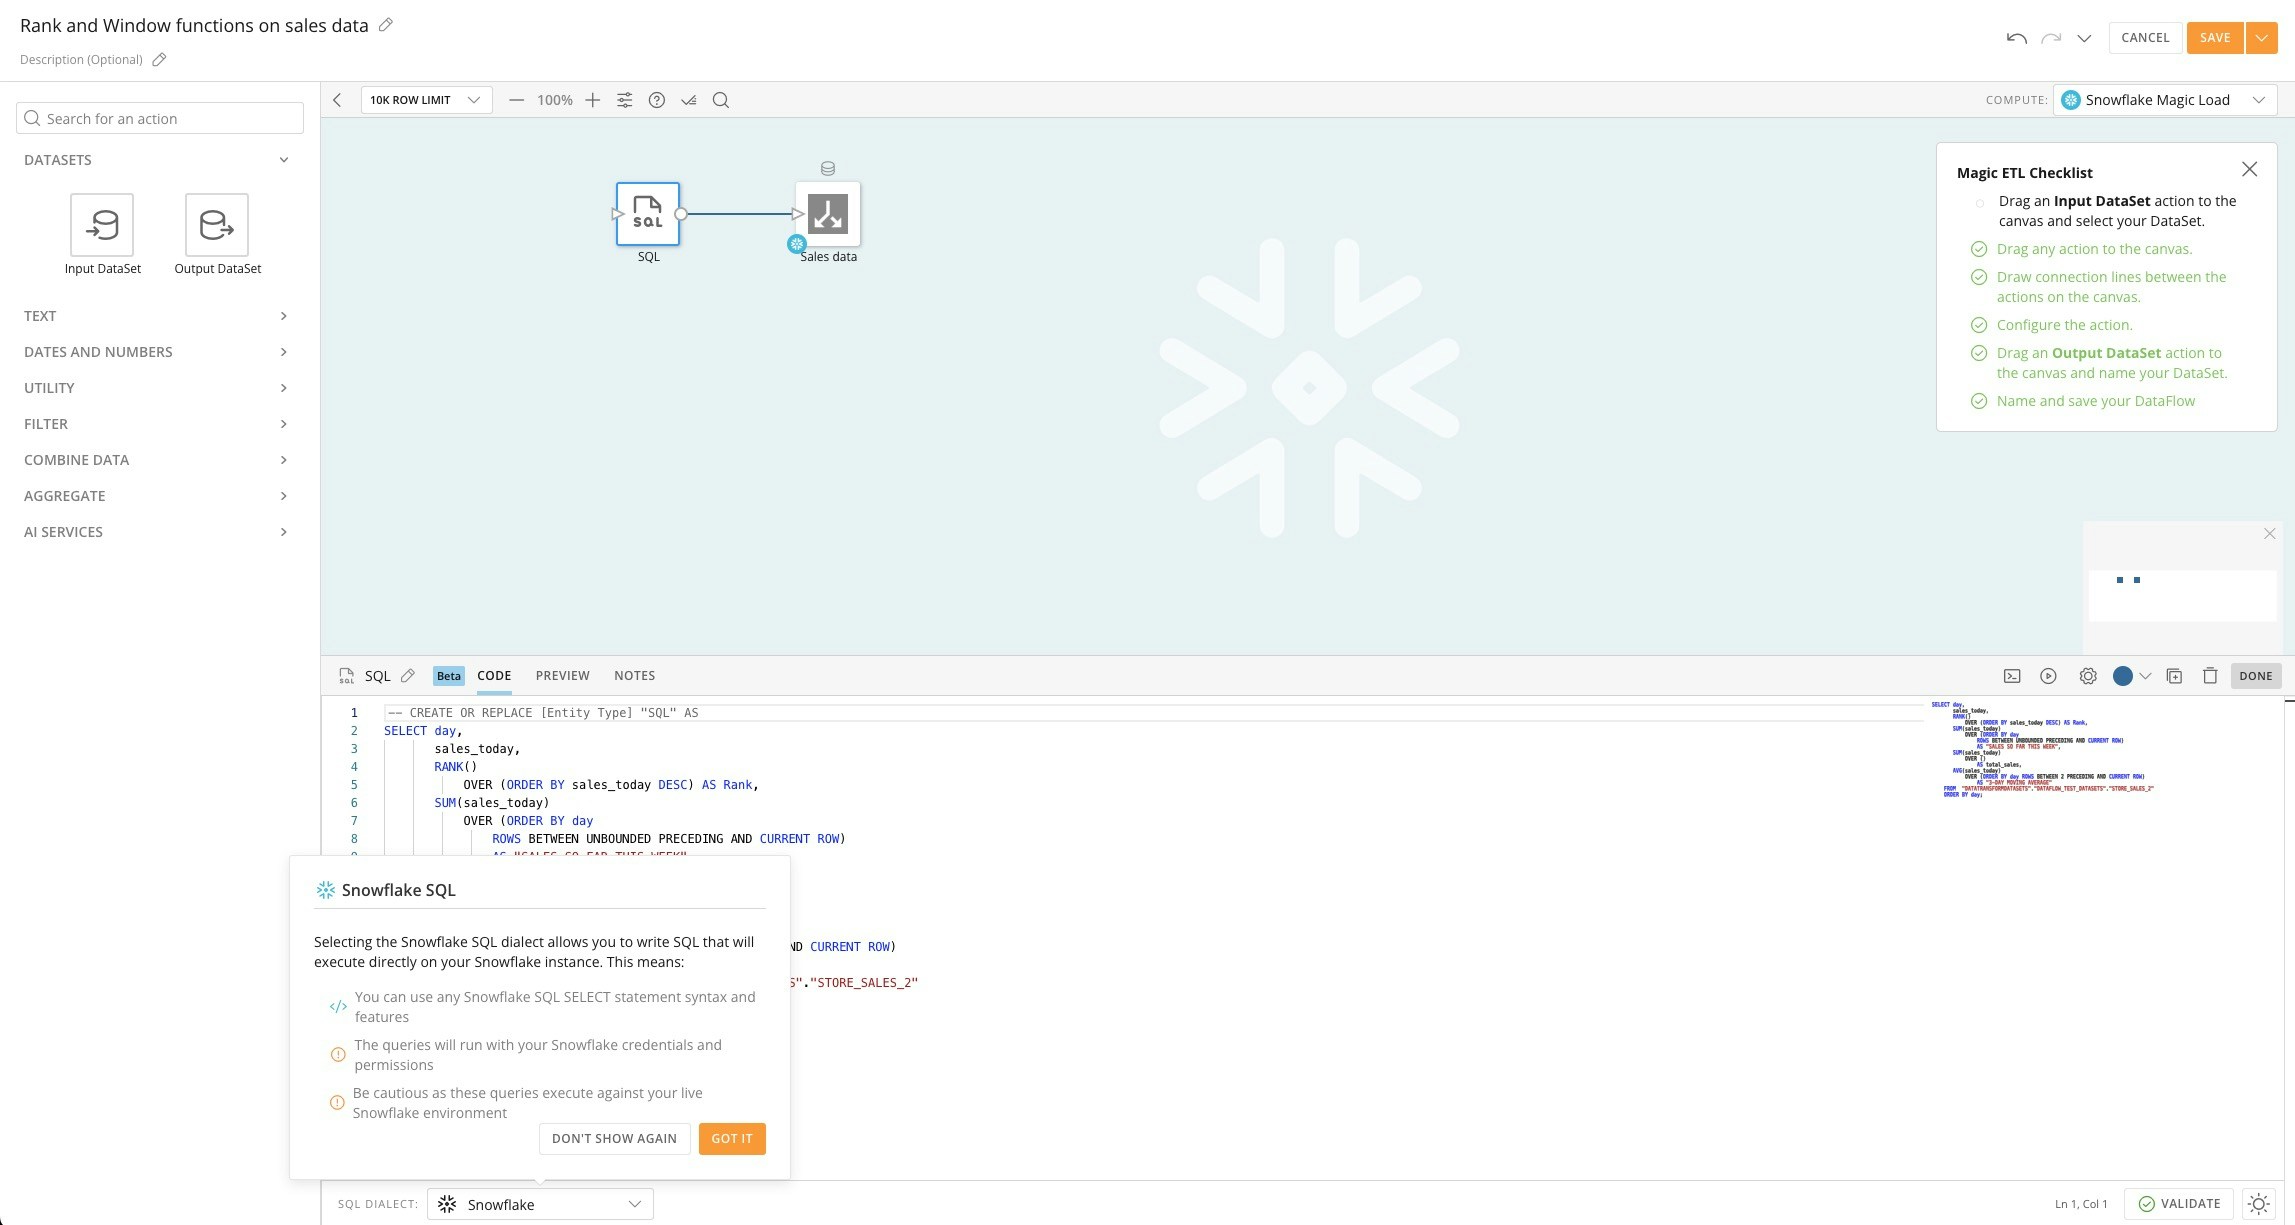This screenshot has width=2295, height=1225.
Task: Switch to the PREVIEW tab
Action: tap(562, 676)
